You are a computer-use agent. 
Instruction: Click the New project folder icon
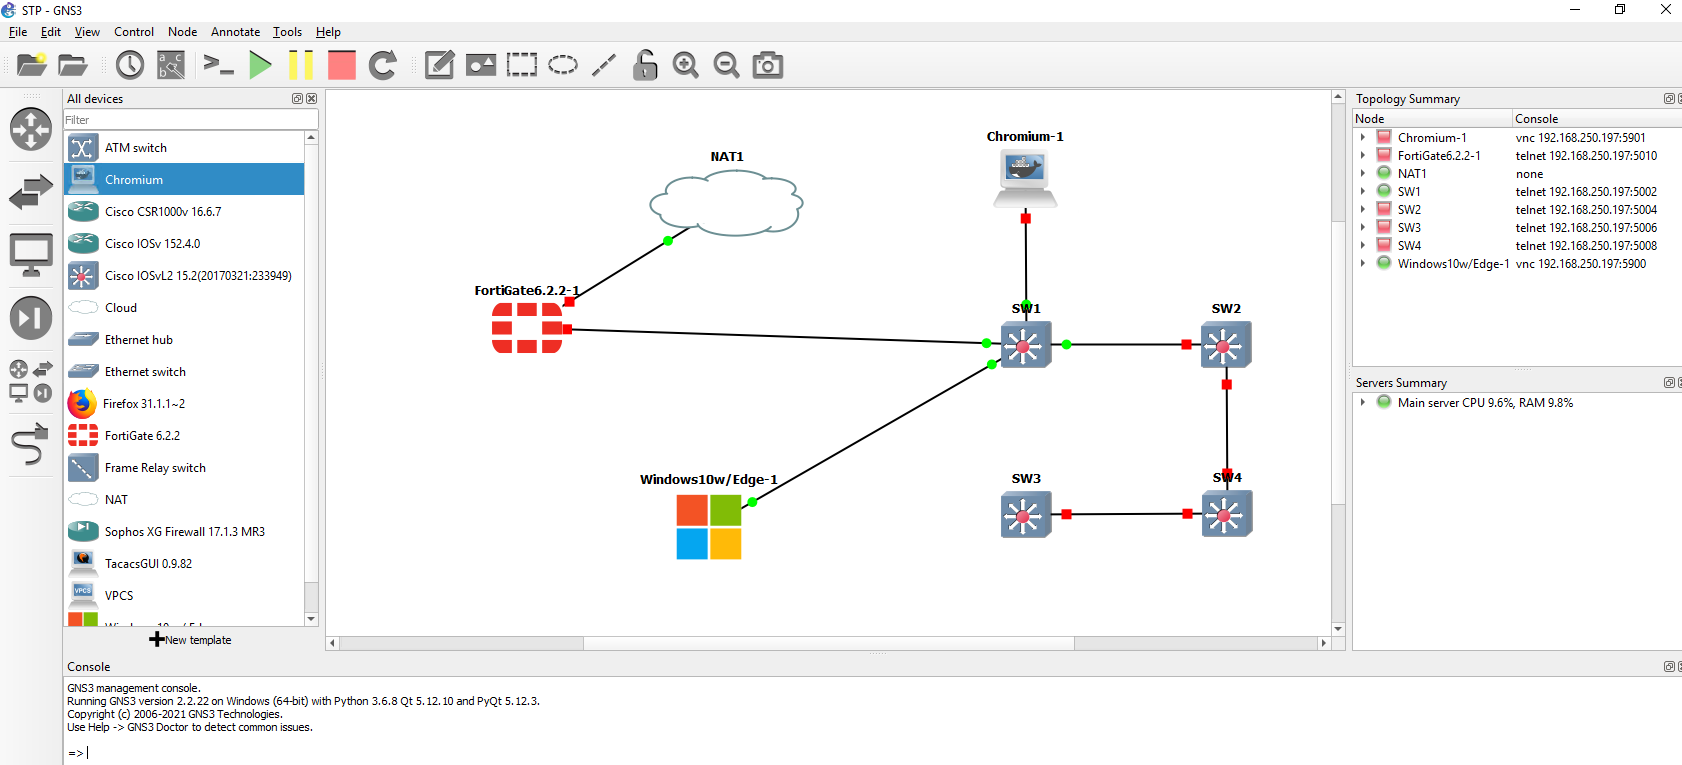pyautogui.click(x=32, y=65)
